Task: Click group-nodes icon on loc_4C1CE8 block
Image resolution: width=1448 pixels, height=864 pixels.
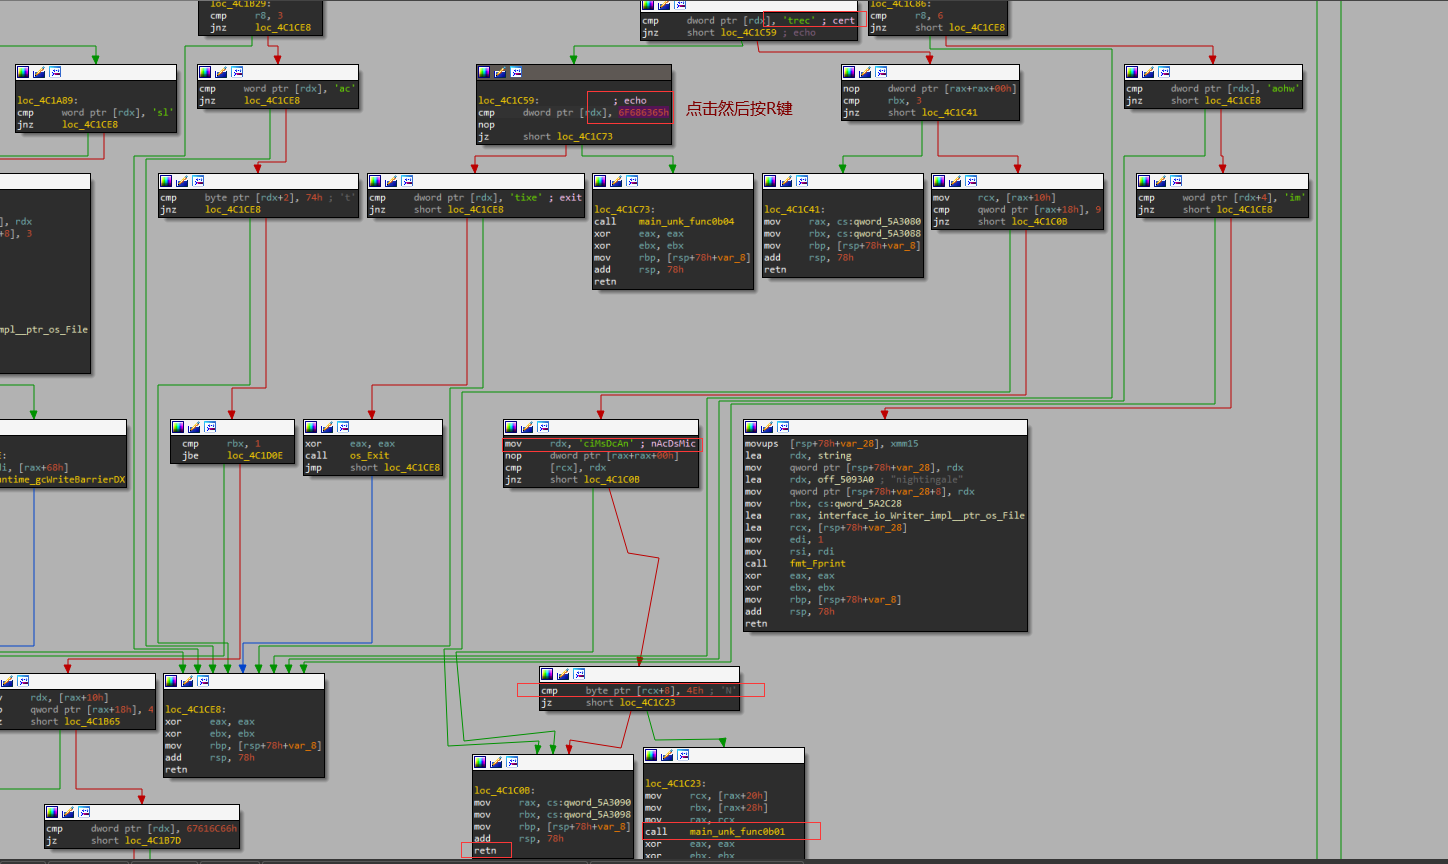Action: coord(204,681)
